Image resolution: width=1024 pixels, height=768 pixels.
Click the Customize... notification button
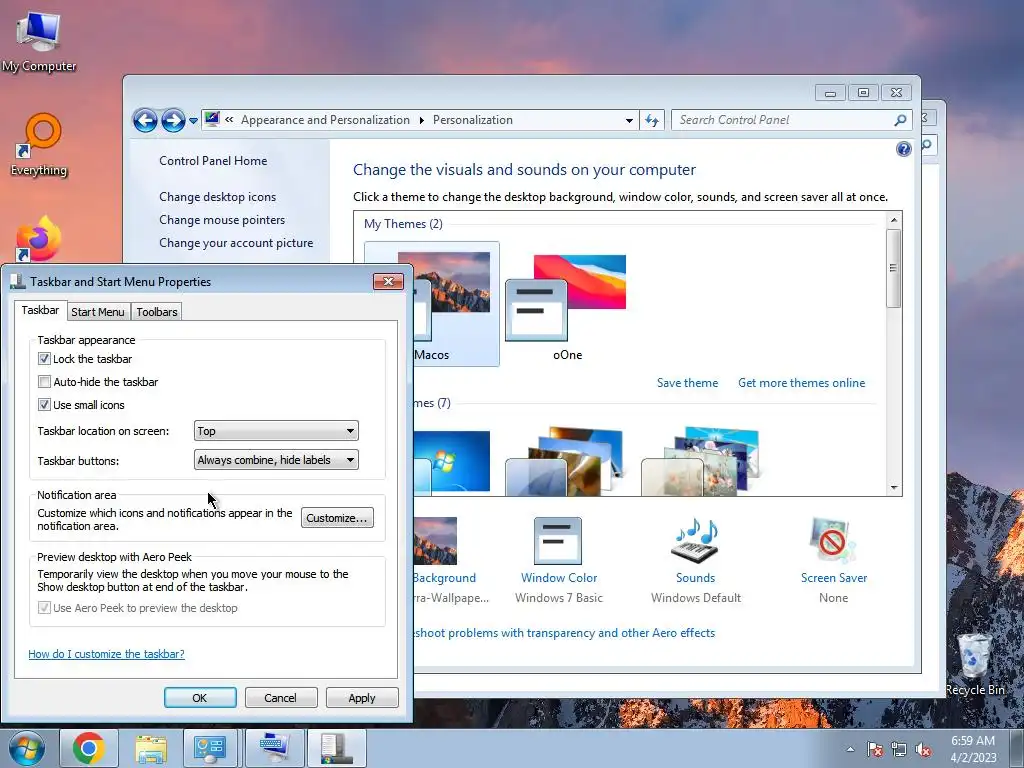337,518
